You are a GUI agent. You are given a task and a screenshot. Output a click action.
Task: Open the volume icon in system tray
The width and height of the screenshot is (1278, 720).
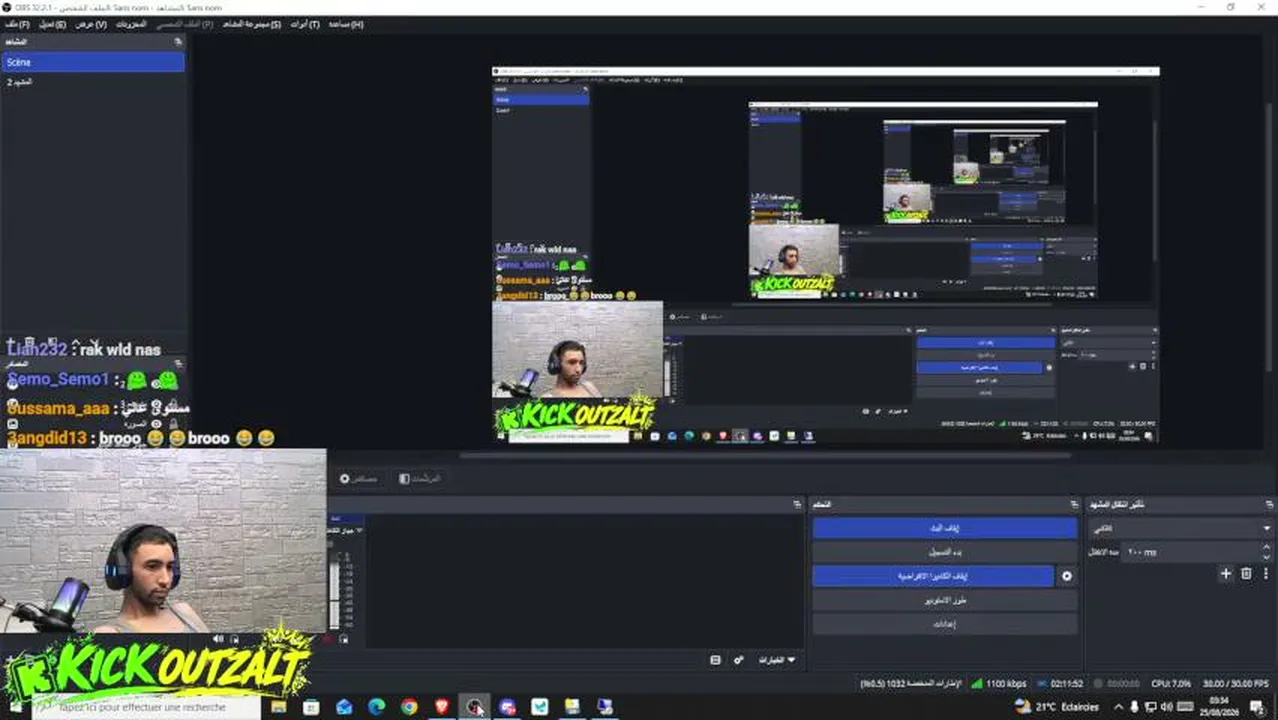click(x=1166, y=707)
